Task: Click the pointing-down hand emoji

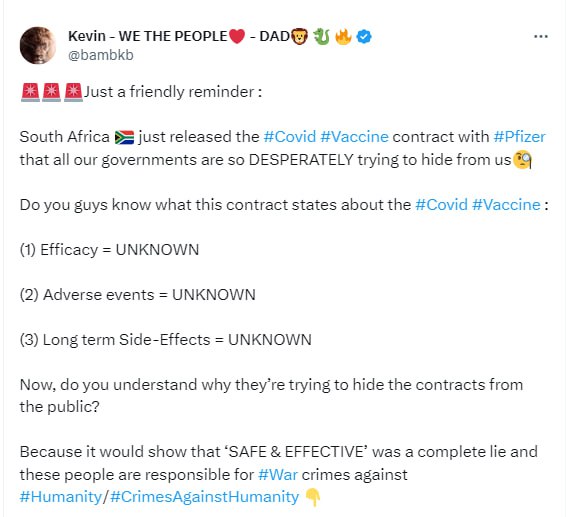Action: point(313,497)
